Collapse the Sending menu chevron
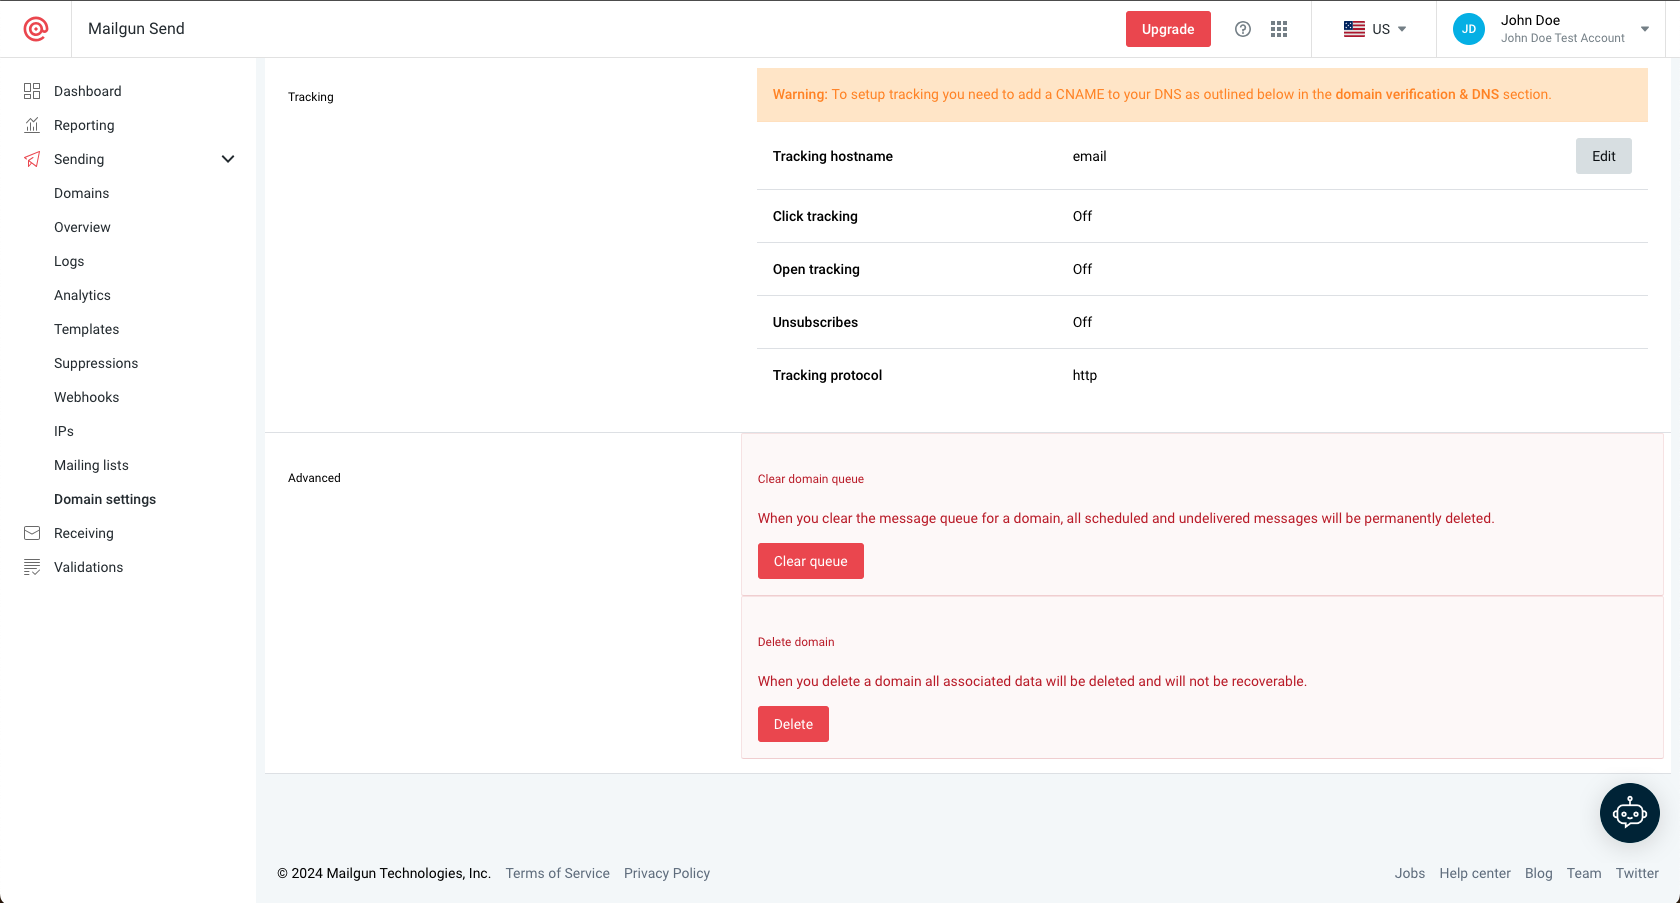The width and height of the screenshot is (1680, 903). [228, 159]
